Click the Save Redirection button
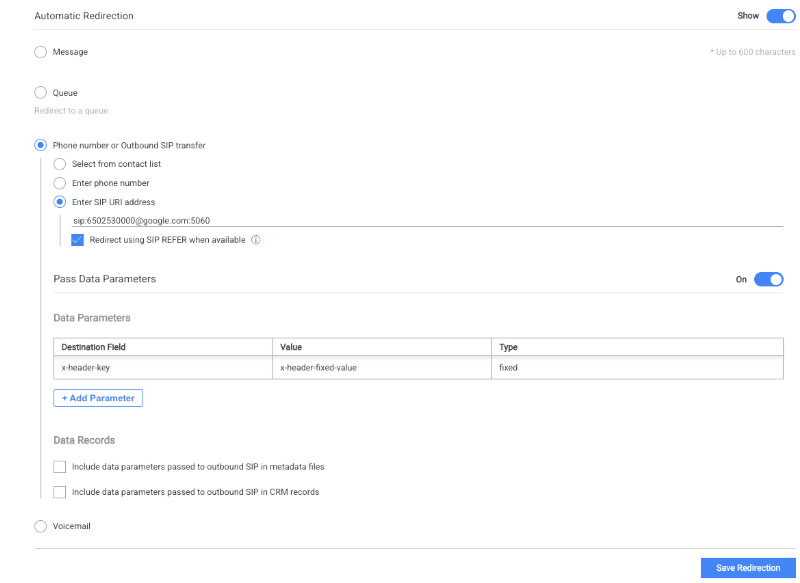 (747, 567)
